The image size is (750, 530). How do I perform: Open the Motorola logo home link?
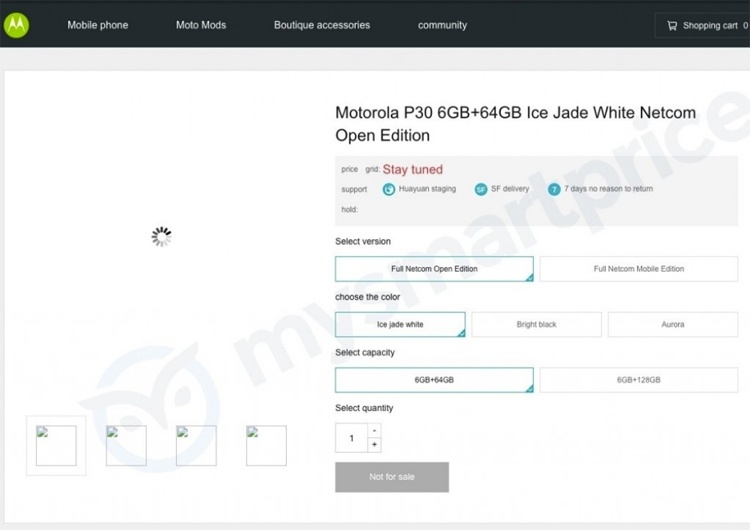point(16,25)
